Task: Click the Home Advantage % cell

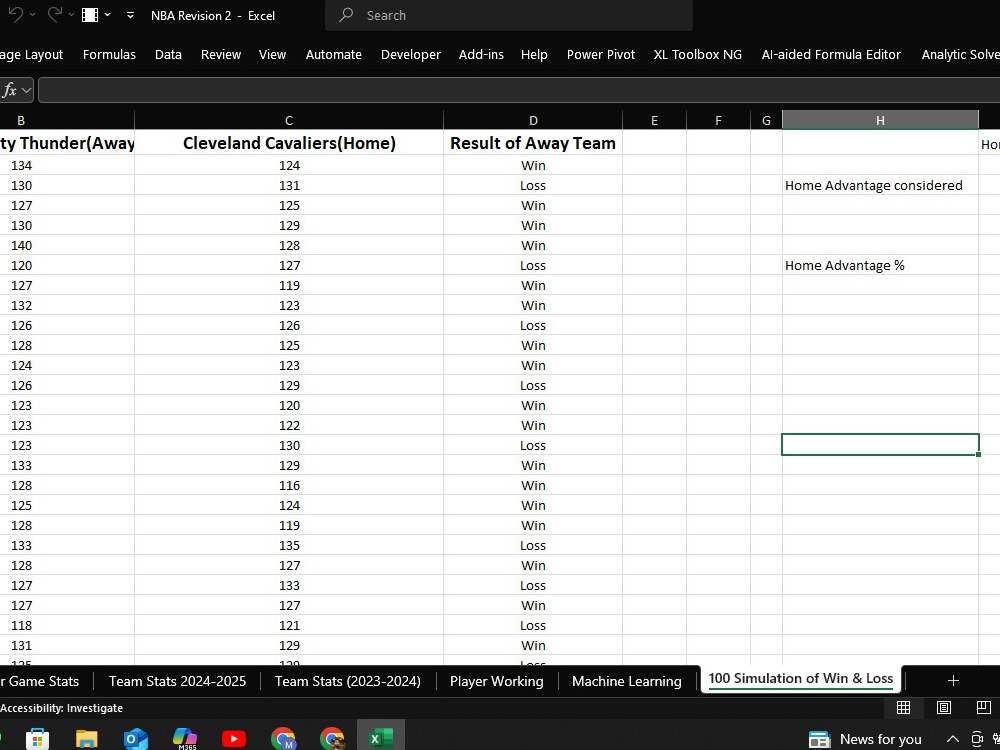Action: pyautogui.click(x=880, y=265)
